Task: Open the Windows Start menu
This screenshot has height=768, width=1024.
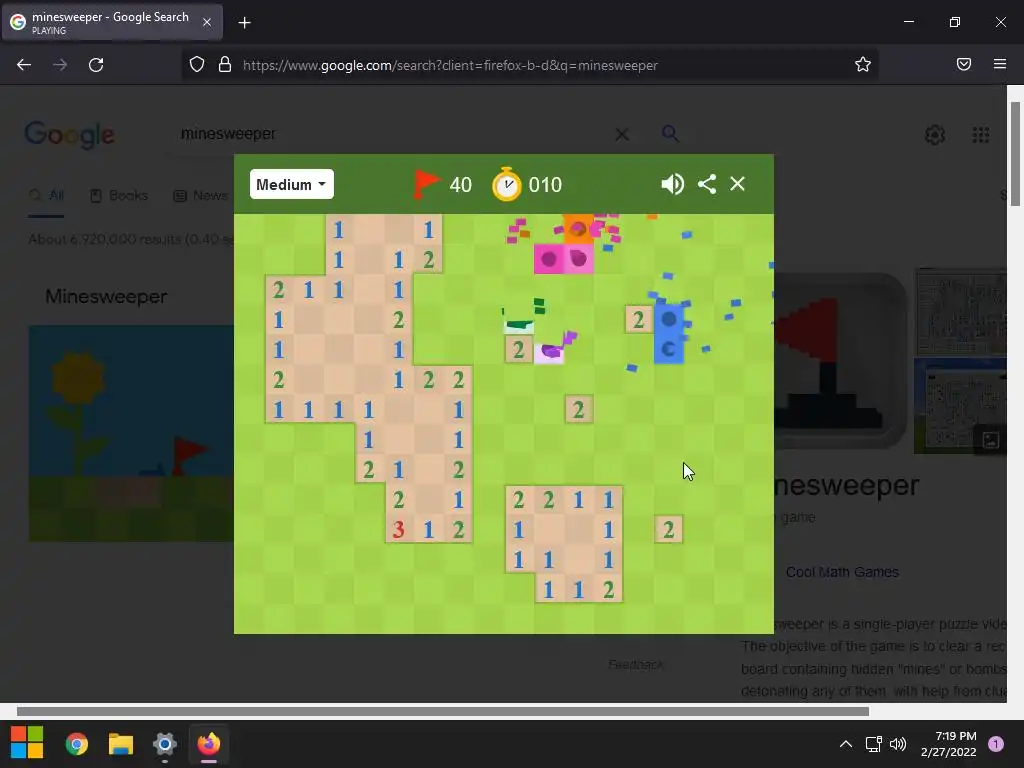Action: click(x=27, y=743)
